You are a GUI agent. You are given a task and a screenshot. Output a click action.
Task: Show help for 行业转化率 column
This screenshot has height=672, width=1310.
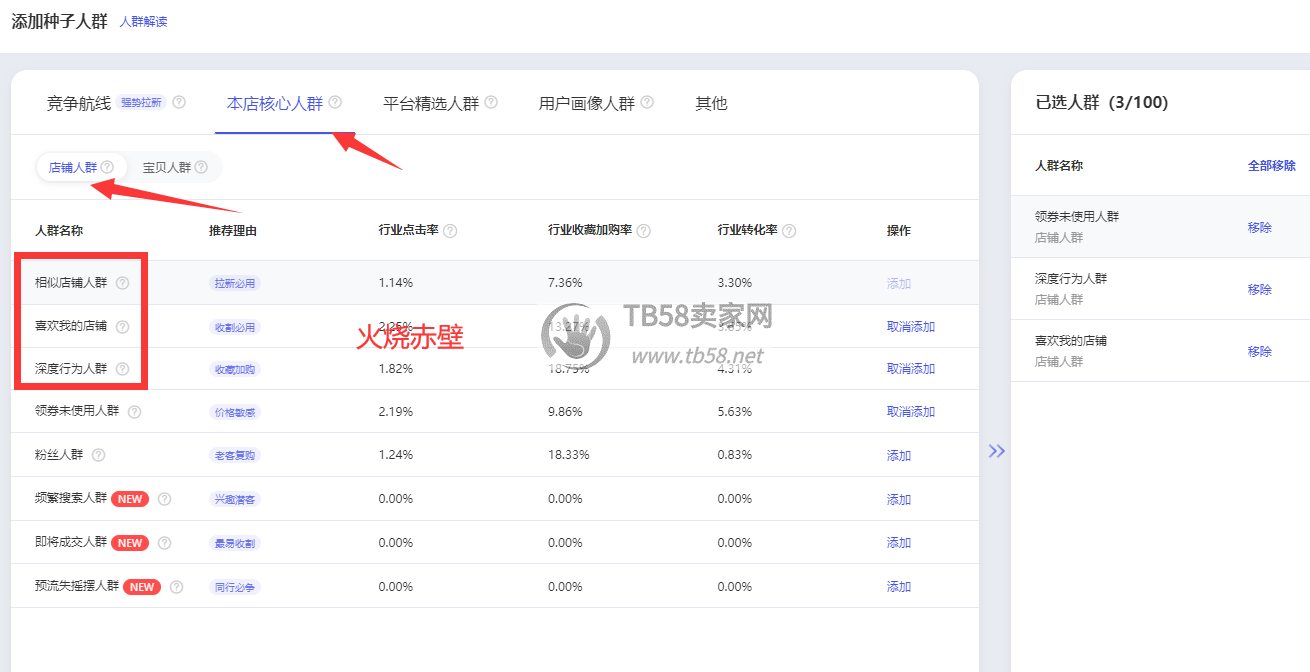point(789,231)
